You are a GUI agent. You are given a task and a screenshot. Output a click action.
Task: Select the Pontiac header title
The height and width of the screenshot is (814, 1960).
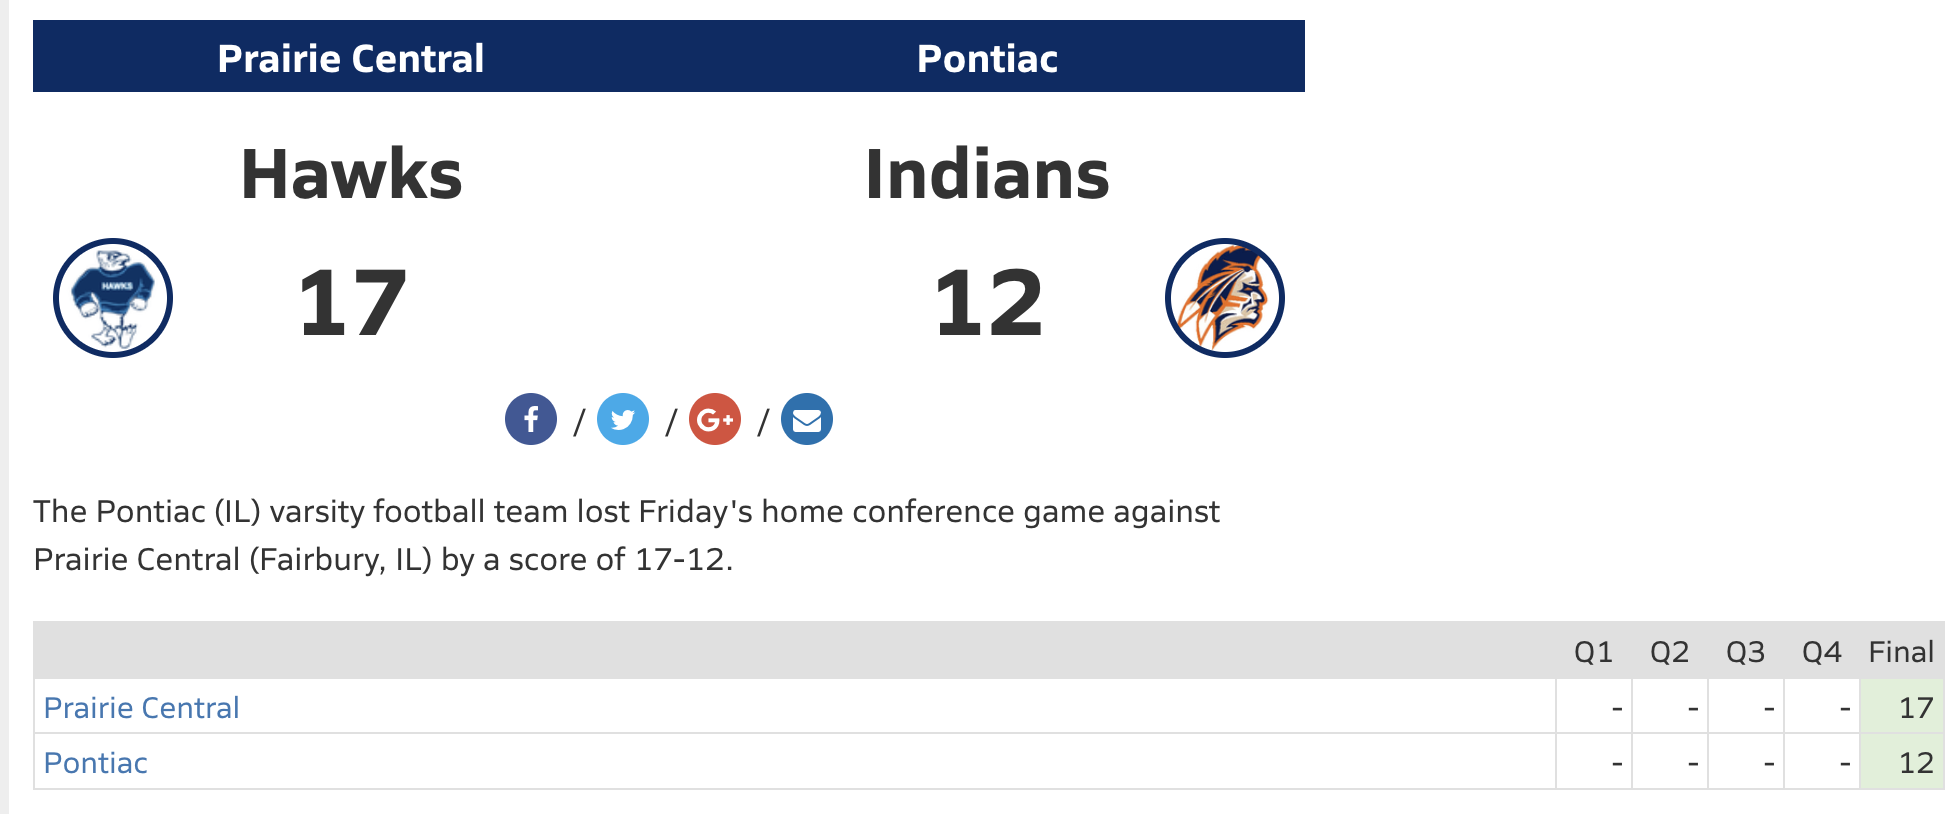tap(987, 58)
